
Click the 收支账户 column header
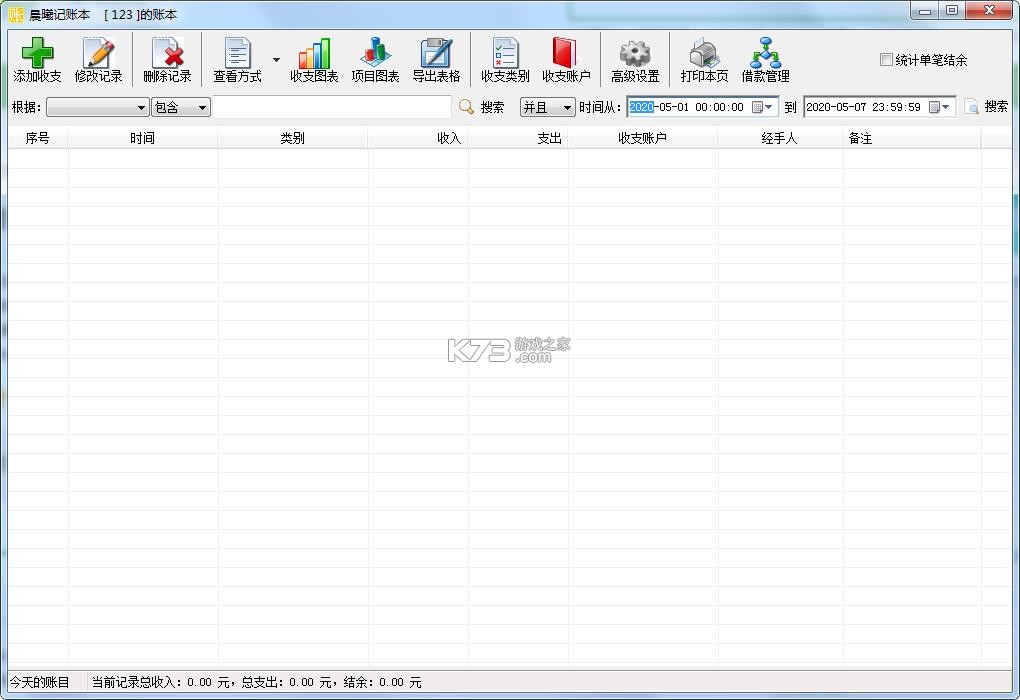643,138
